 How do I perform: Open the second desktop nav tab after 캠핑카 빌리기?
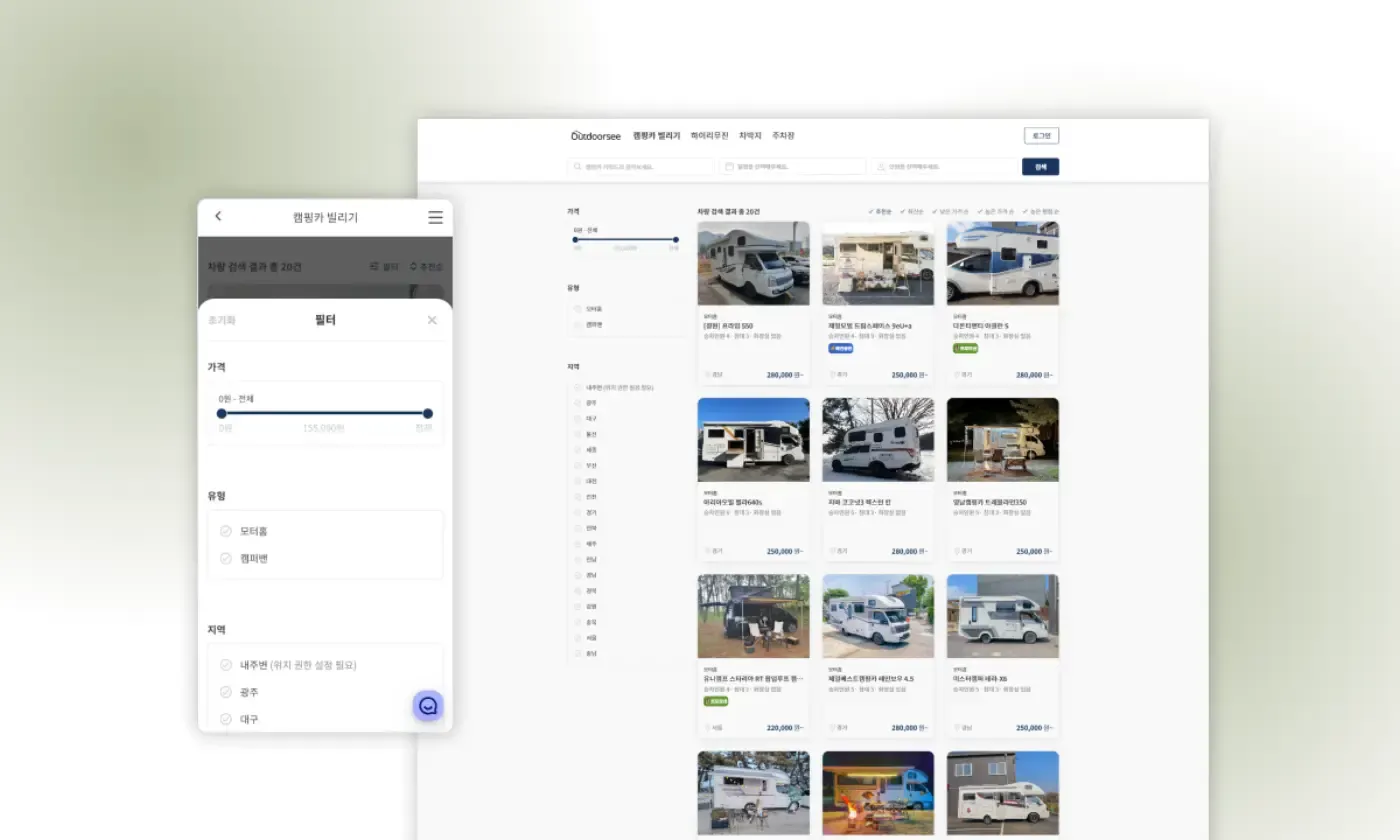pyautogui.click(x=709, y=136)
